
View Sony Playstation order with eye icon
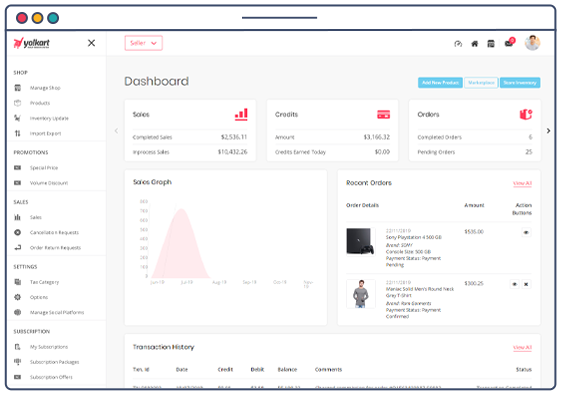[526, 232]
